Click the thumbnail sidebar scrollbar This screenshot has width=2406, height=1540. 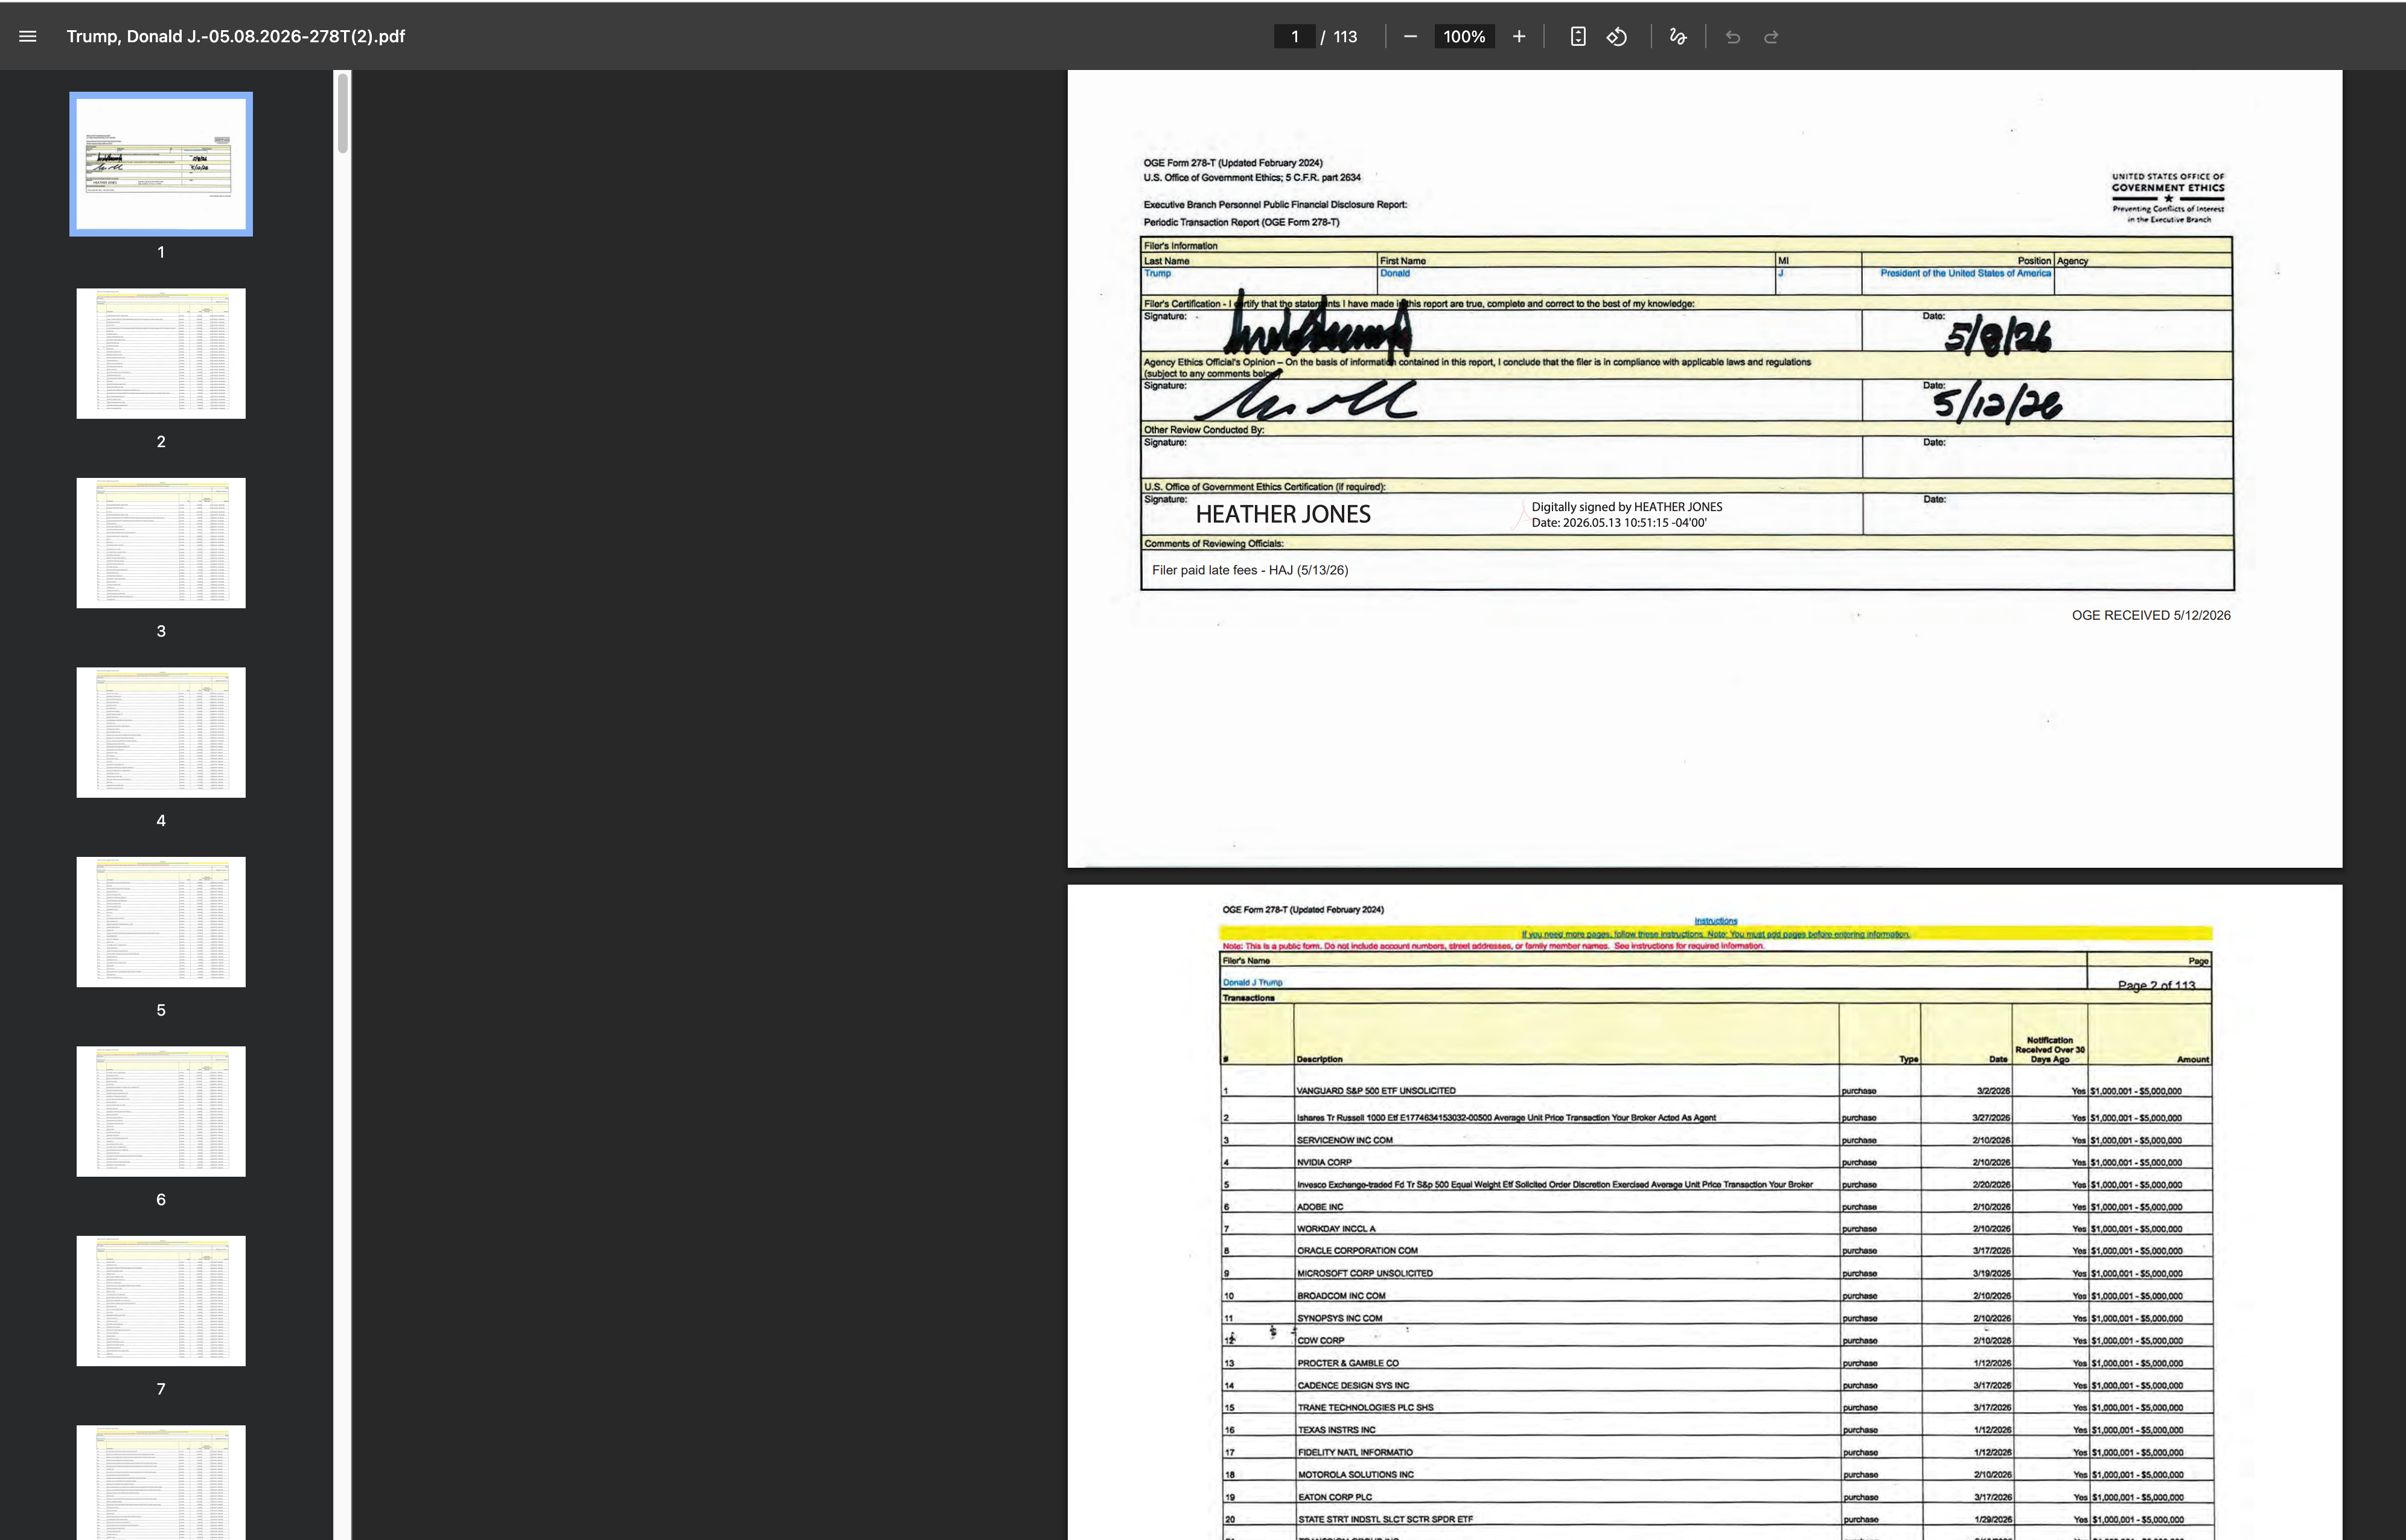pyautogui.click(x=343, y=112)
